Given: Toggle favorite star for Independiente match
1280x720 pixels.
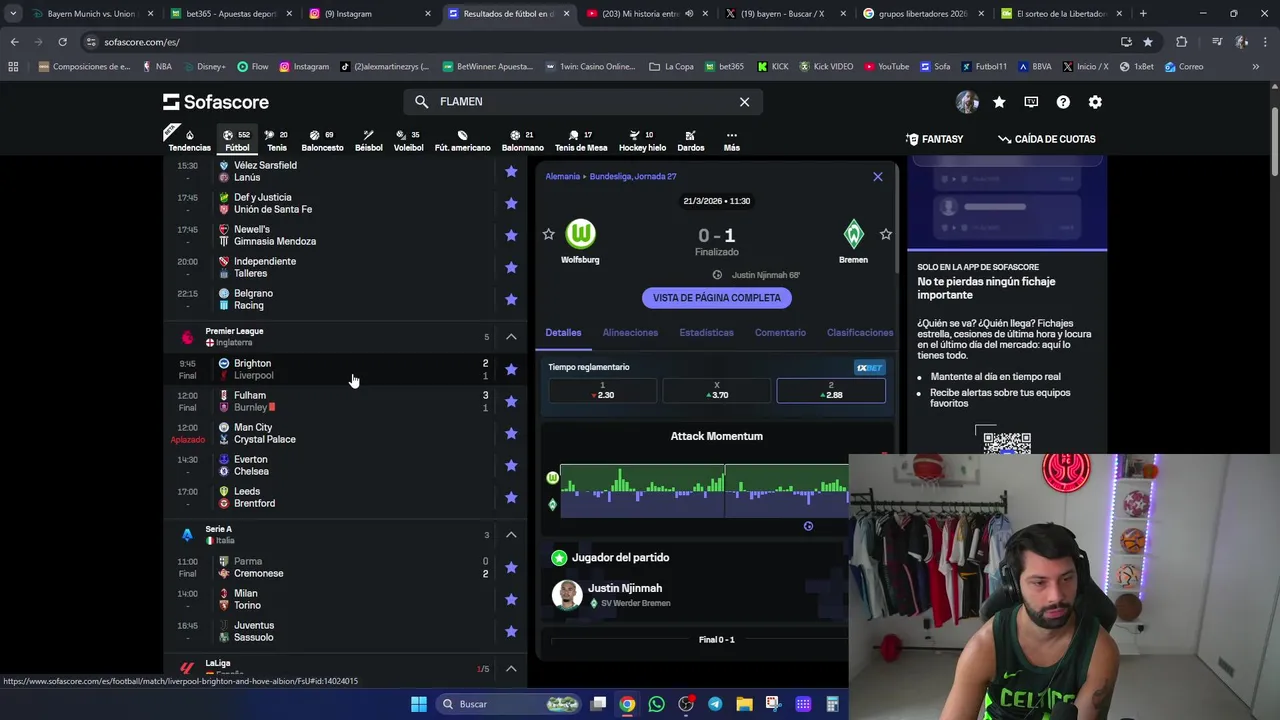Looking at the screenshot, I should (x=511, y=267).
